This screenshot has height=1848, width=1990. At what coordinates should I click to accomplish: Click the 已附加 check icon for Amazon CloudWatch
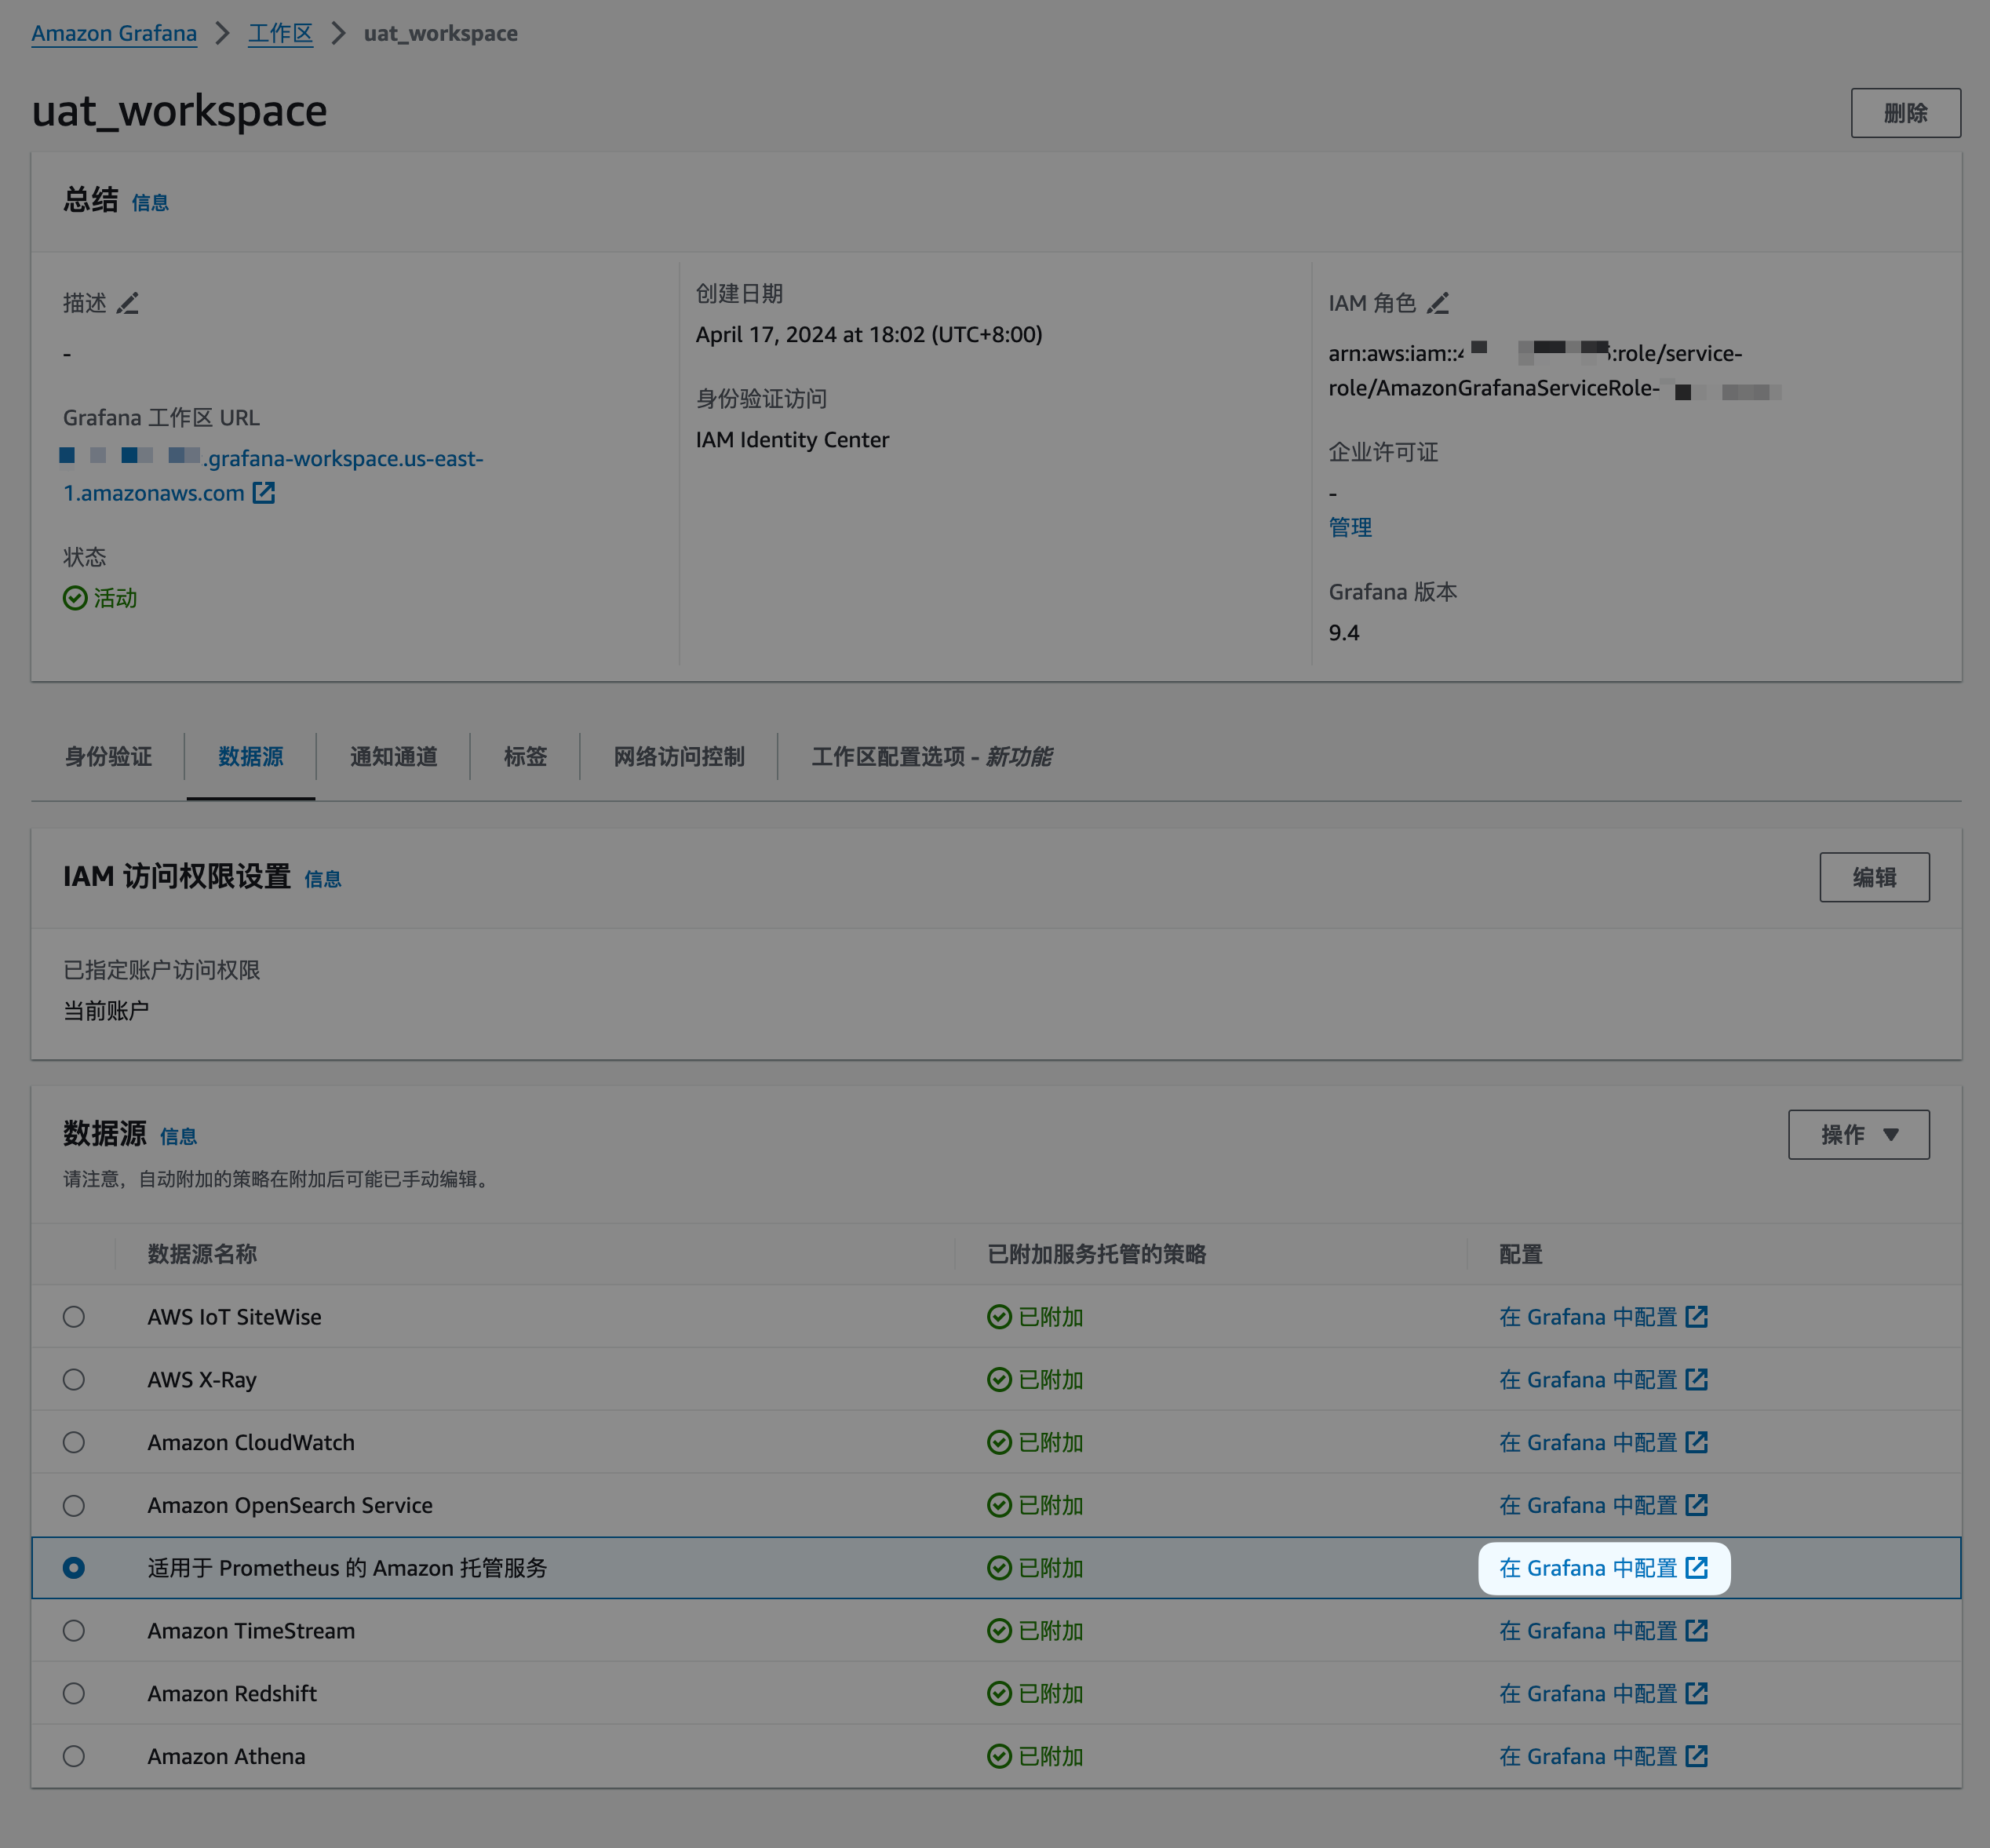(x=999, y=1442)
